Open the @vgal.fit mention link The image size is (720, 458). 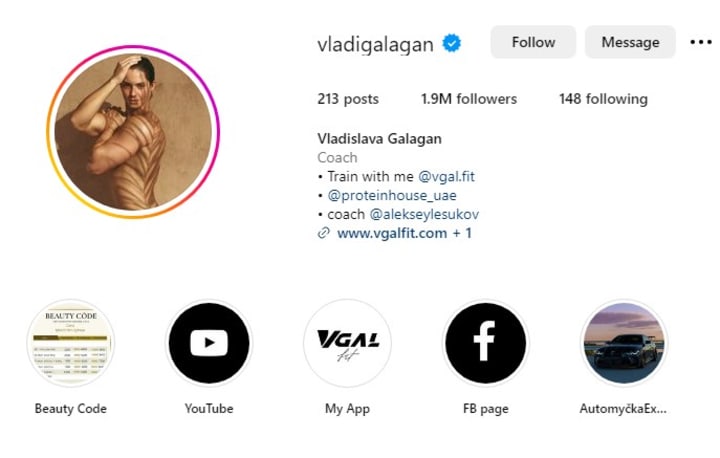point(446,176)
